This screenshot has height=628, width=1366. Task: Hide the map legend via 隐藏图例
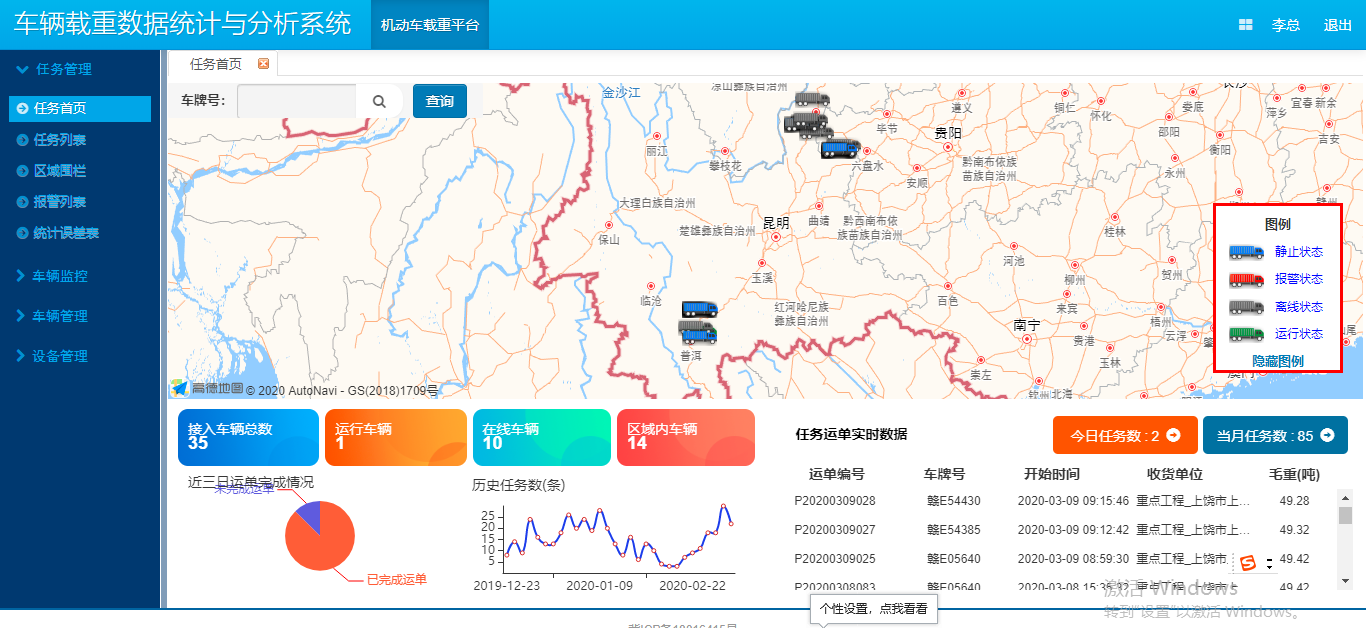point(1277,361)
